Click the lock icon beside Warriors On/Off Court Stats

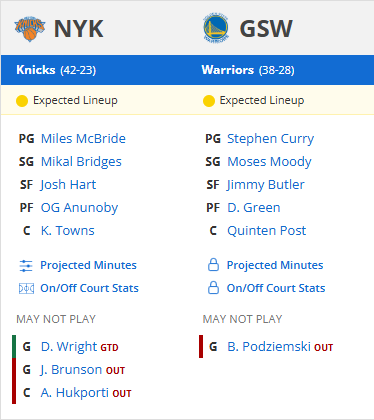[213, 288]
